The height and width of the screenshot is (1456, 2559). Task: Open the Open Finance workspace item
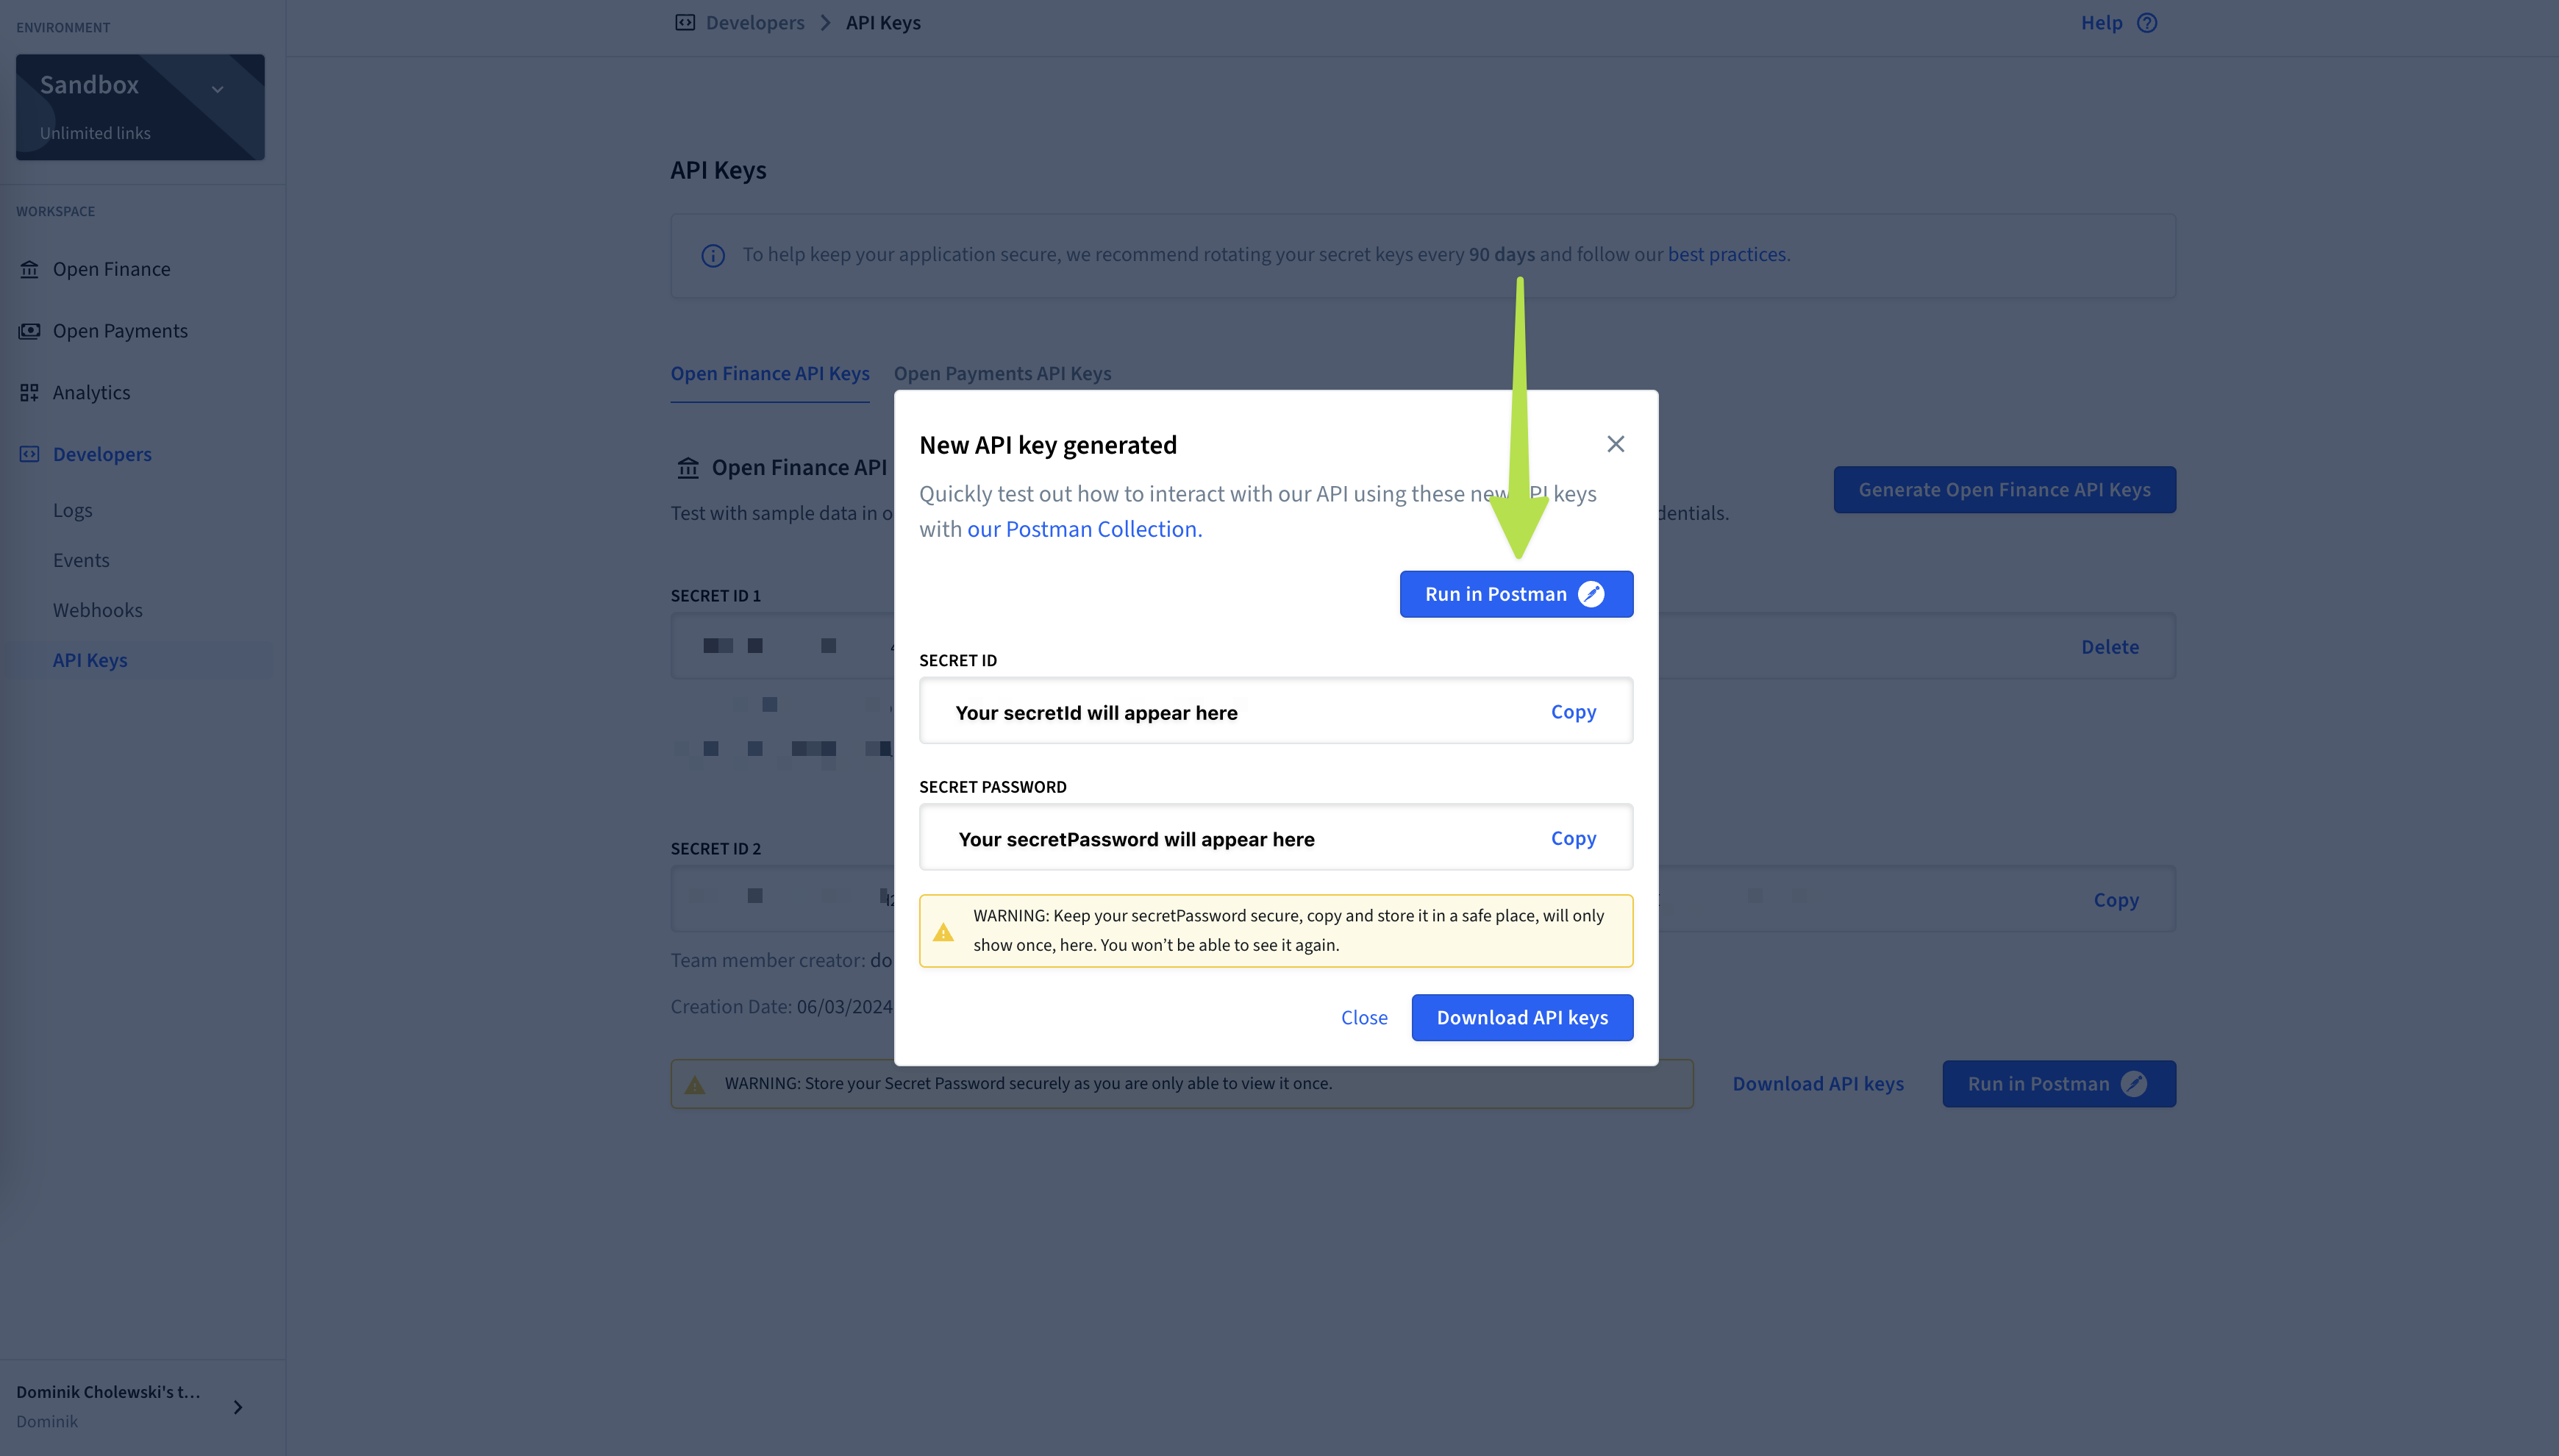[111, 269]
